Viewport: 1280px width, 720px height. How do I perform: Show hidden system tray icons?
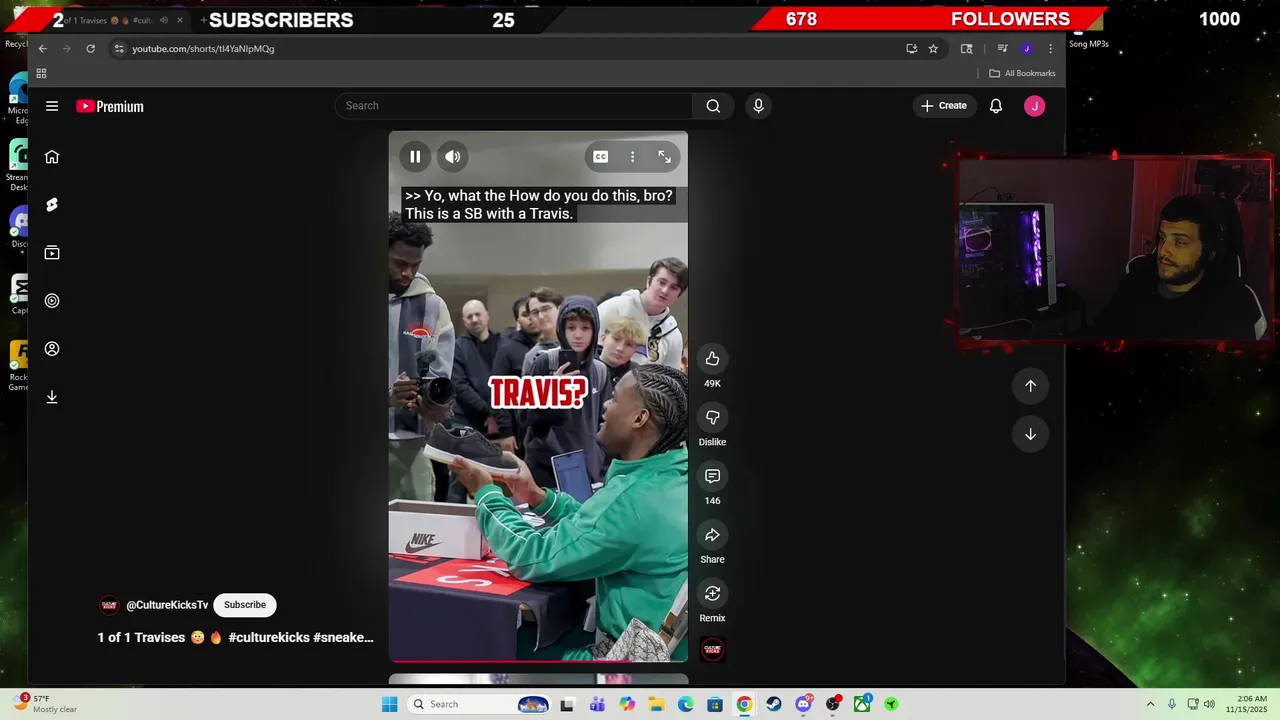tap(1150, 704)
